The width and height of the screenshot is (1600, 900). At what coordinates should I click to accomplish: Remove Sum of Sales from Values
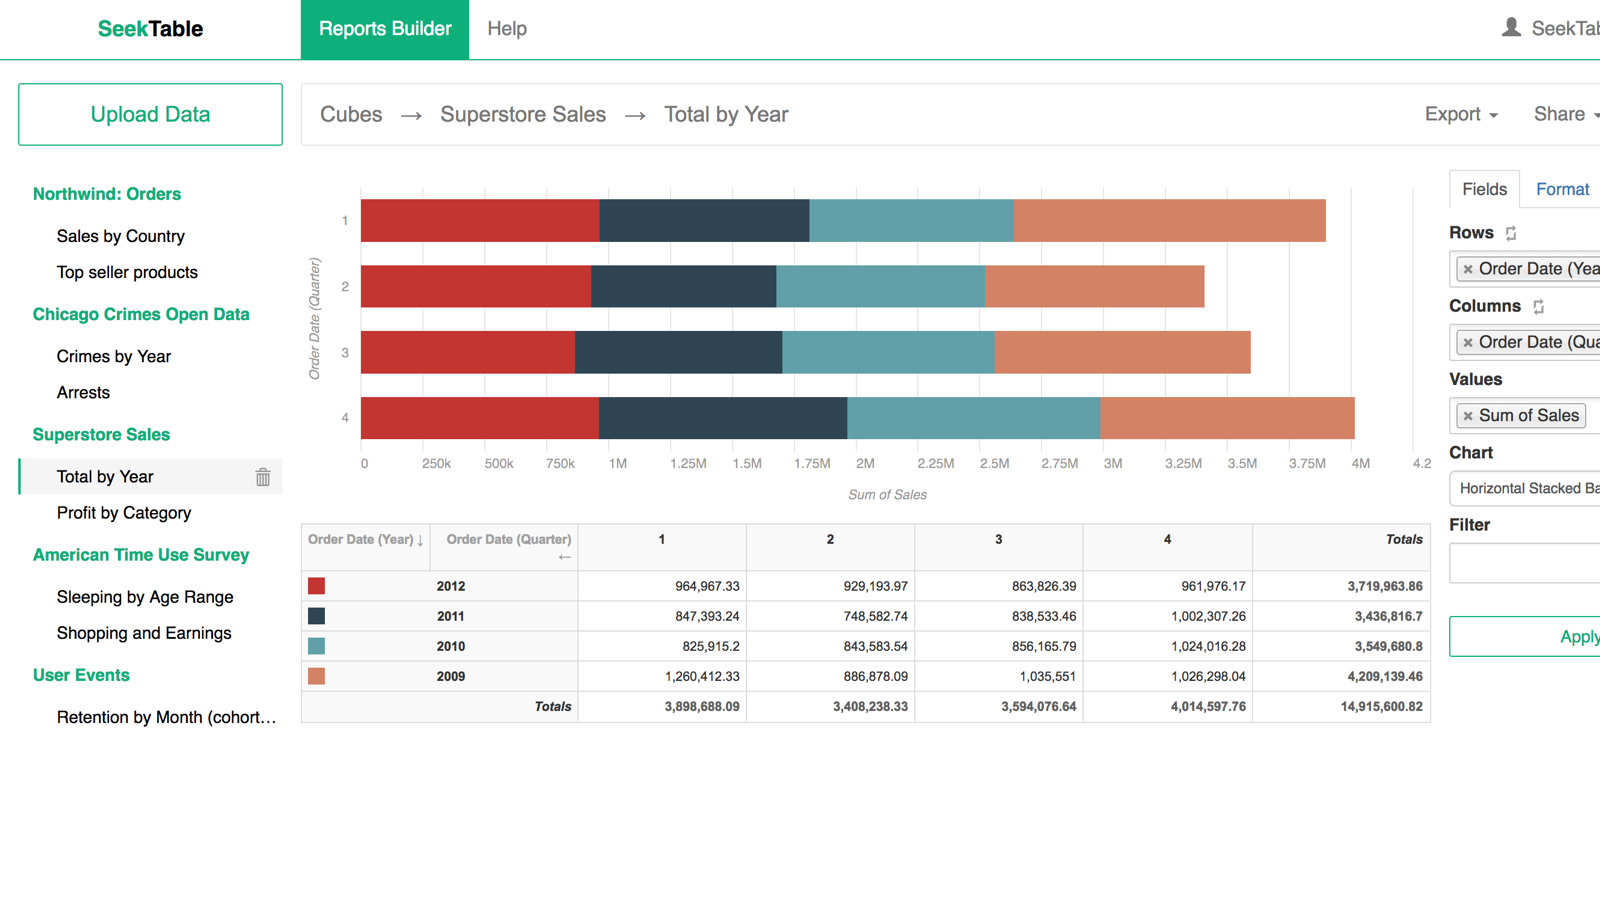(1468, 415)
